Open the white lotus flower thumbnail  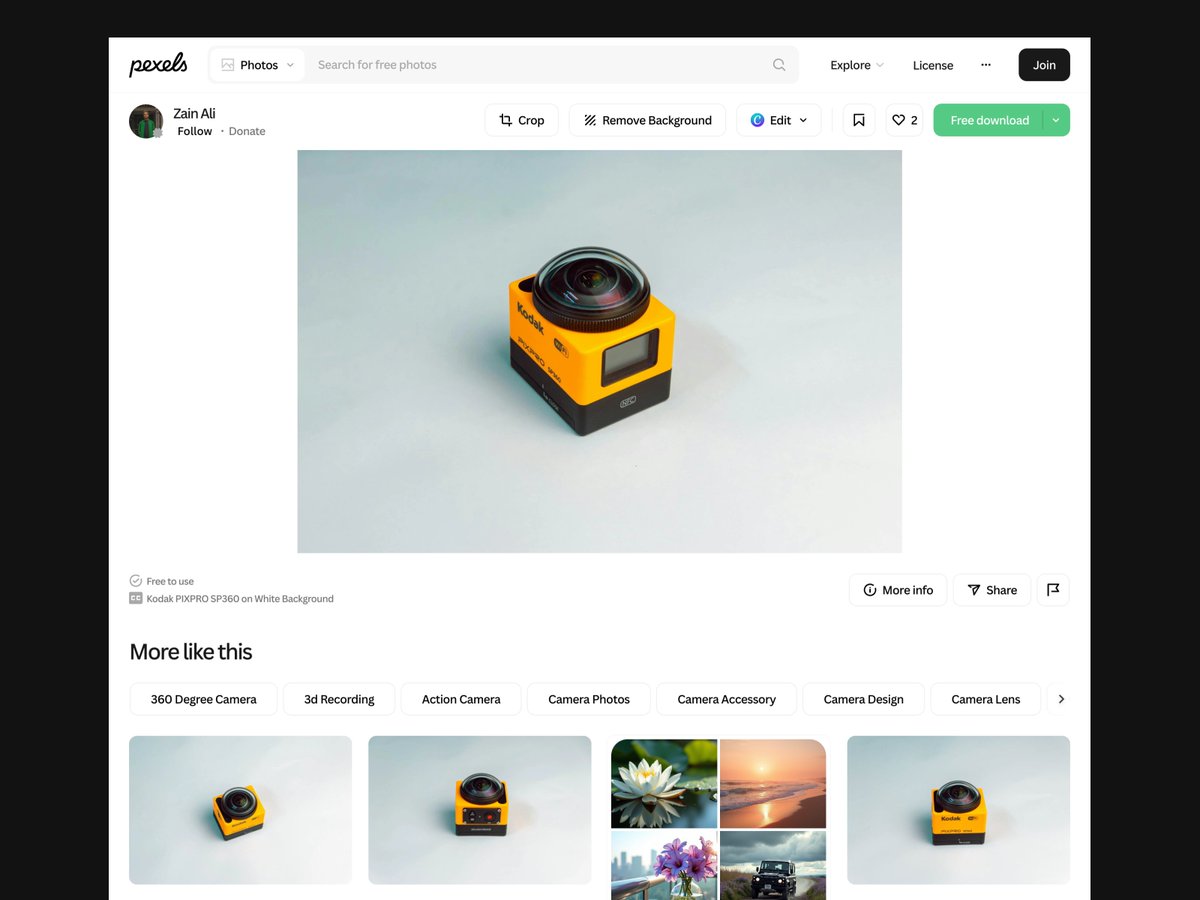pyautogui.click(x=664, y=783)
